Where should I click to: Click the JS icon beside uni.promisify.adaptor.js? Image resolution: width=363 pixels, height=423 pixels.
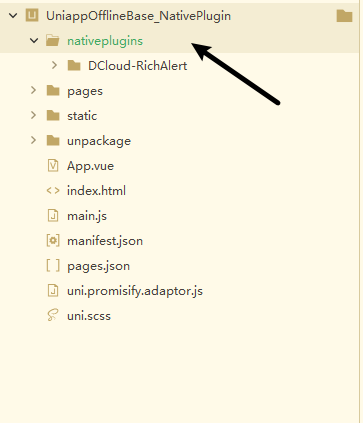pyautogui.click(x=53, y=291)
